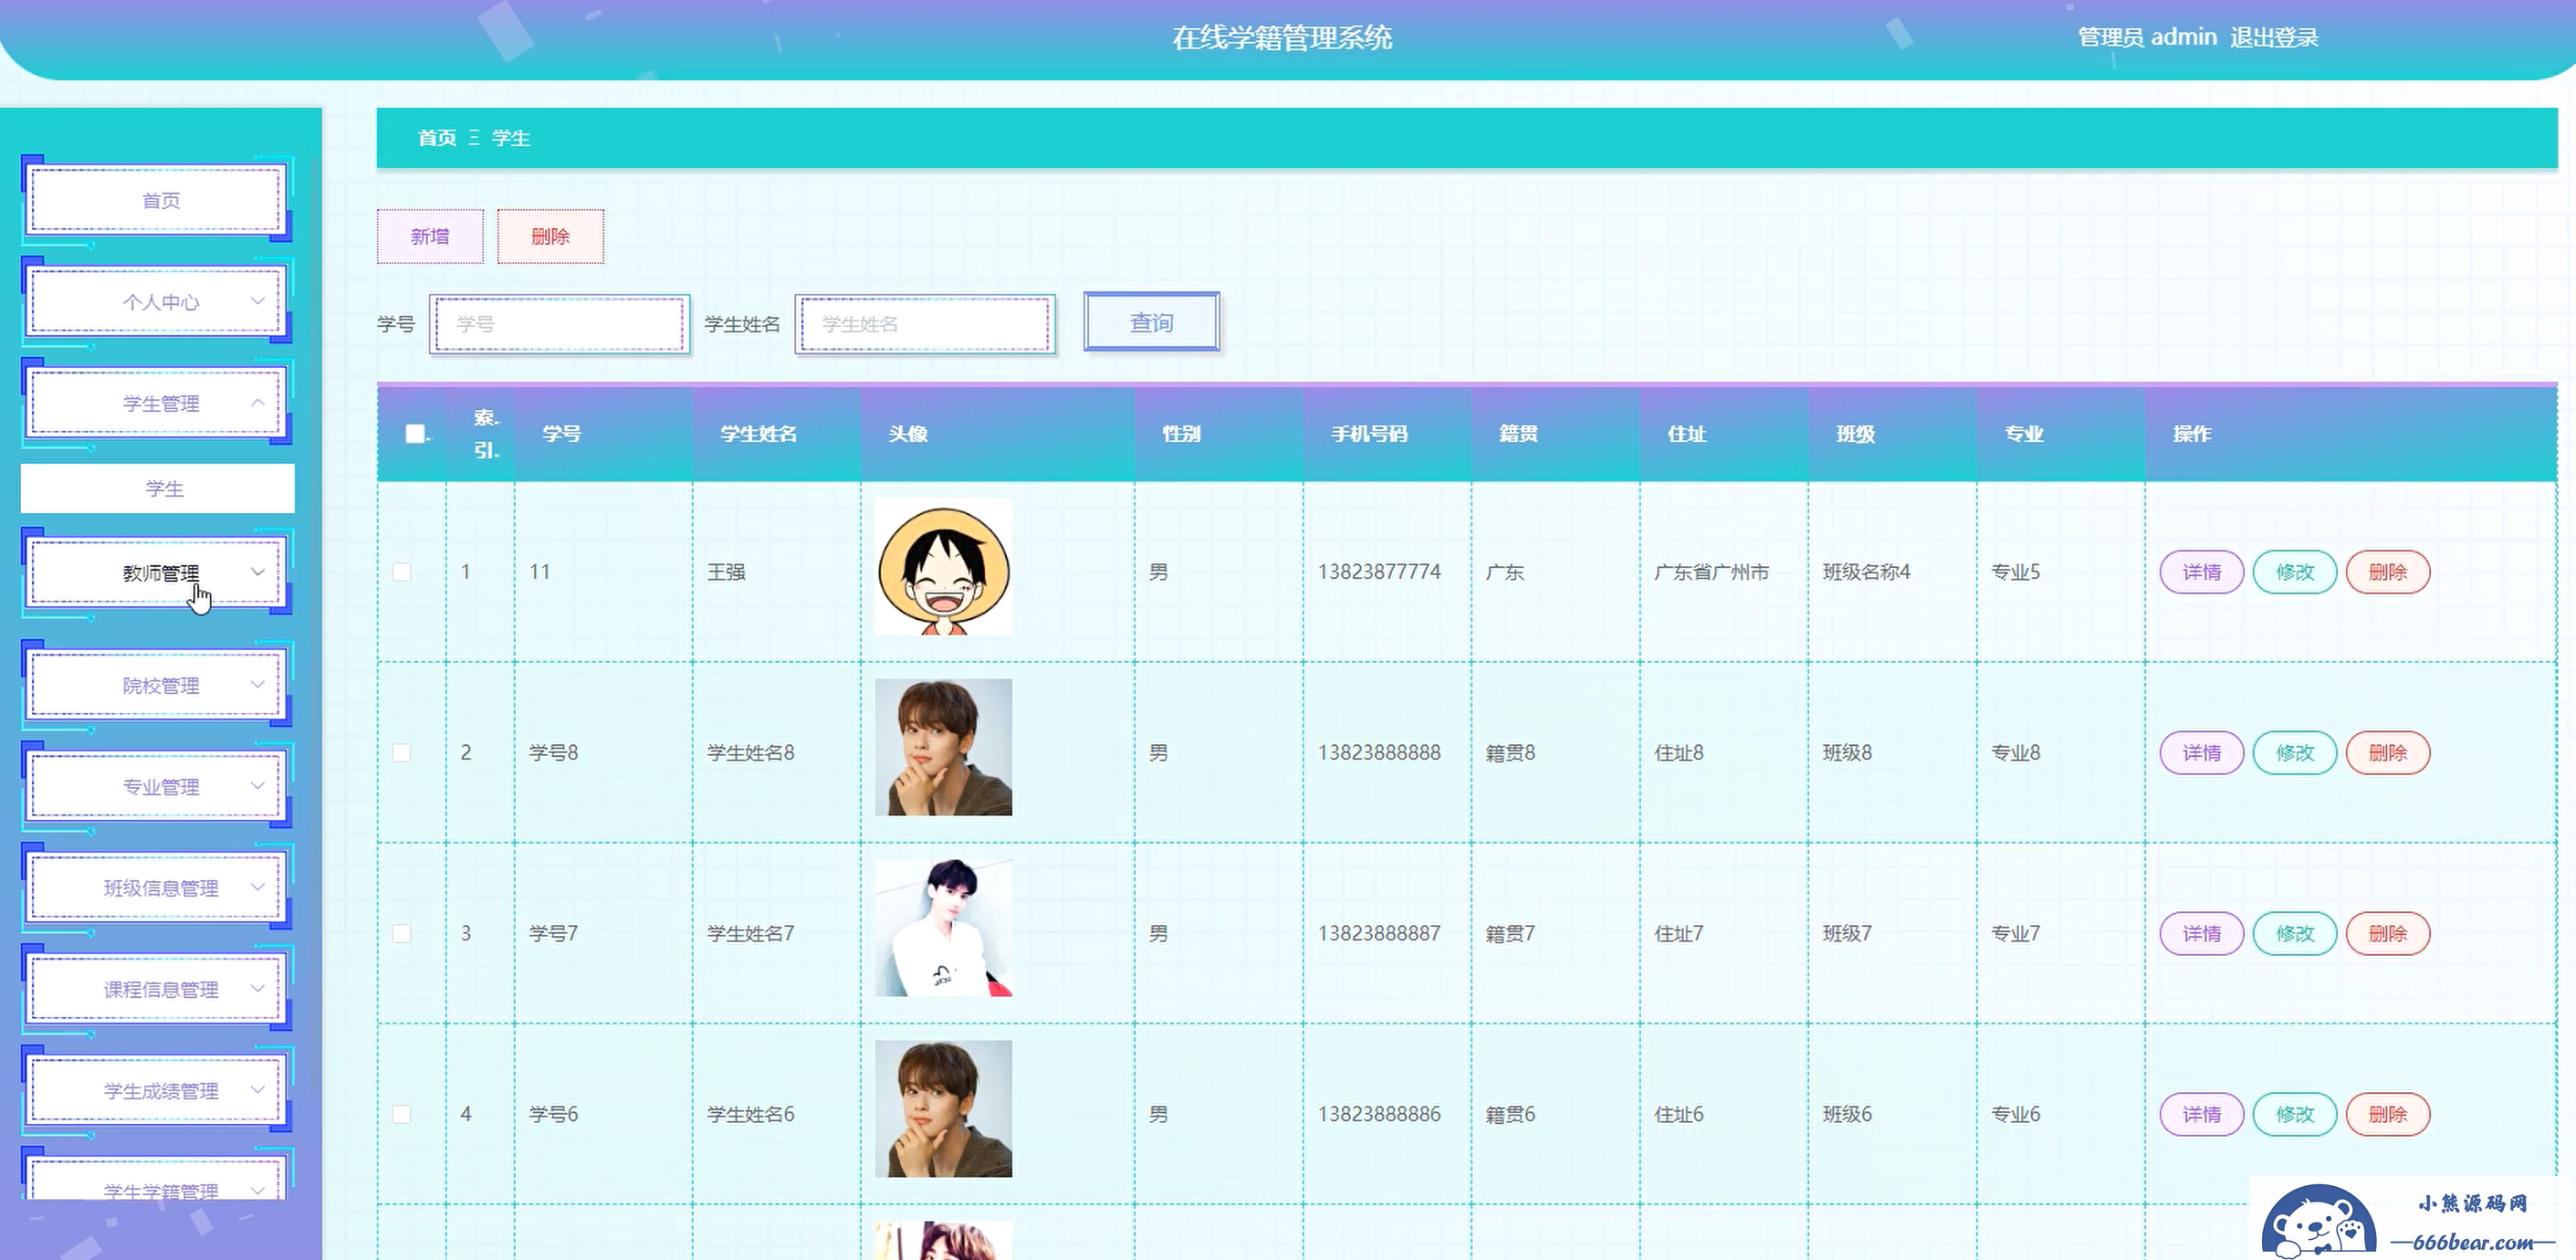The height and width of the screenshot is (1260, 2576).
Task: Click 删除 for student 王强
Action: [2388, 572]
